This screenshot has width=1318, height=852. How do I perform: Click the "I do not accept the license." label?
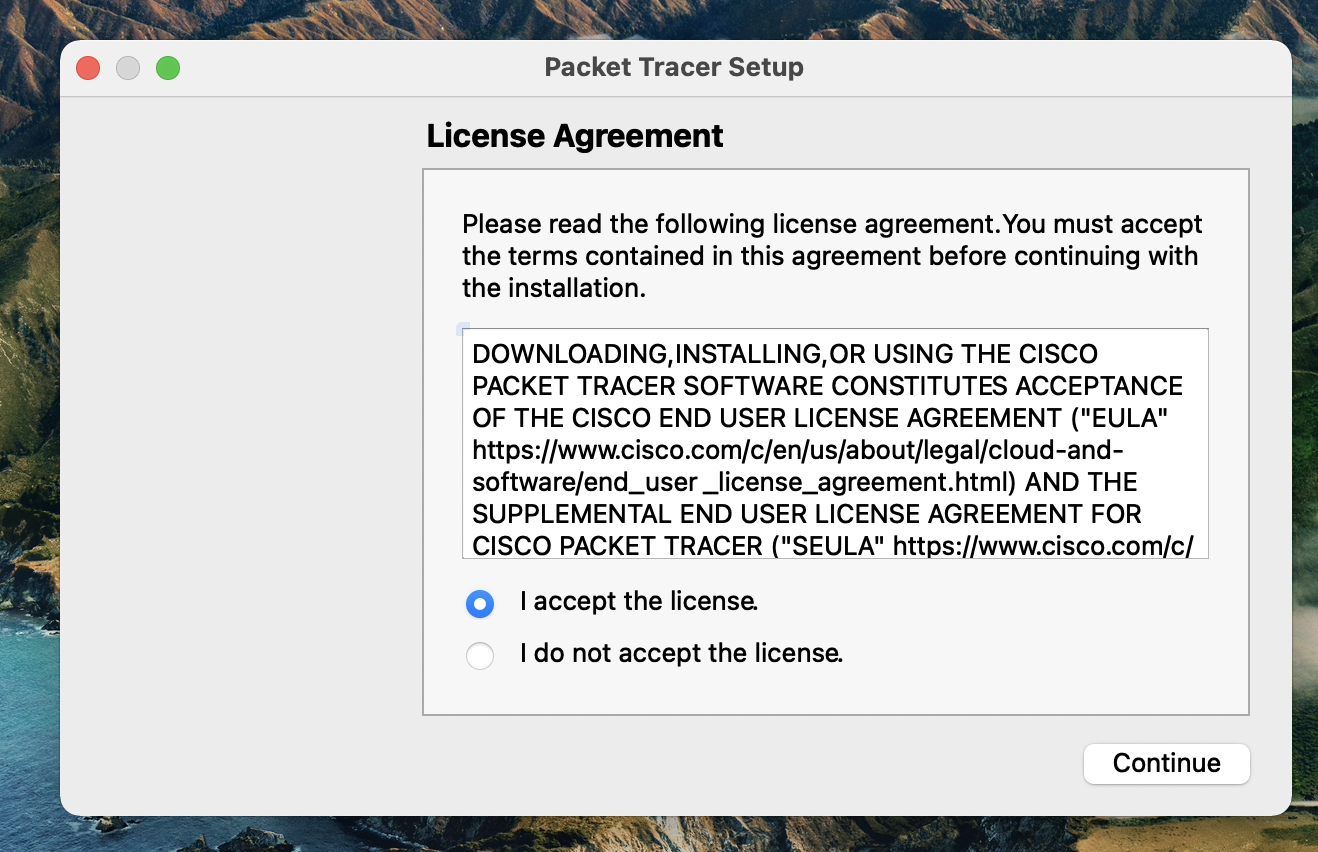click(680, 654)
